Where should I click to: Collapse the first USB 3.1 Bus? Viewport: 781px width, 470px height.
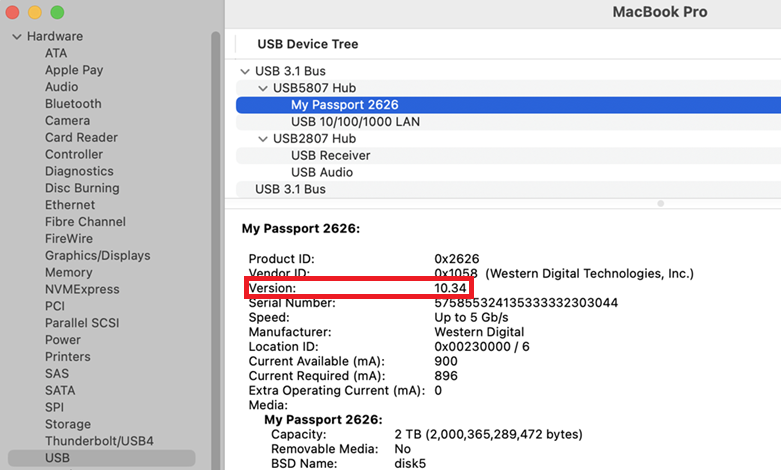point(246,72)
